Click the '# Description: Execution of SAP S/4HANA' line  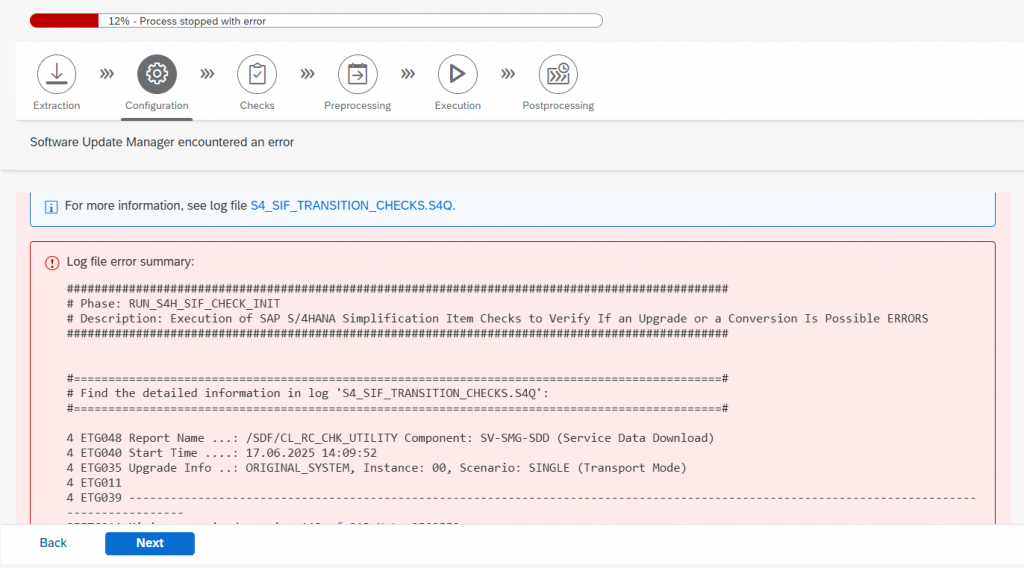click(498, 319)
